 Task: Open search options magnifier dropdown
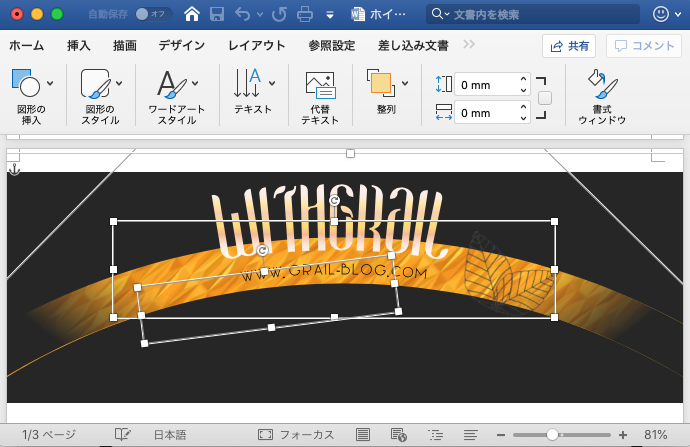pyautogui.click(x=440, y=15)
